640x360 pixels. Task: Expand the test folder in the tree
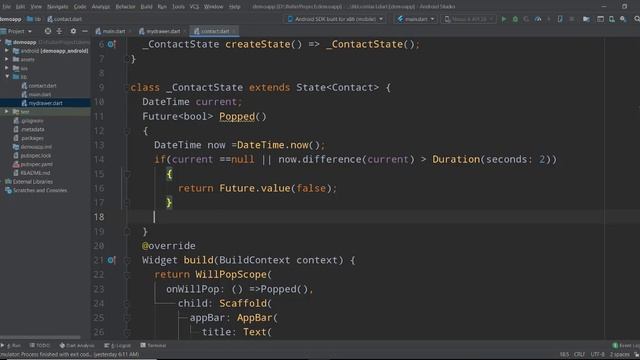[x=7, y=111]
